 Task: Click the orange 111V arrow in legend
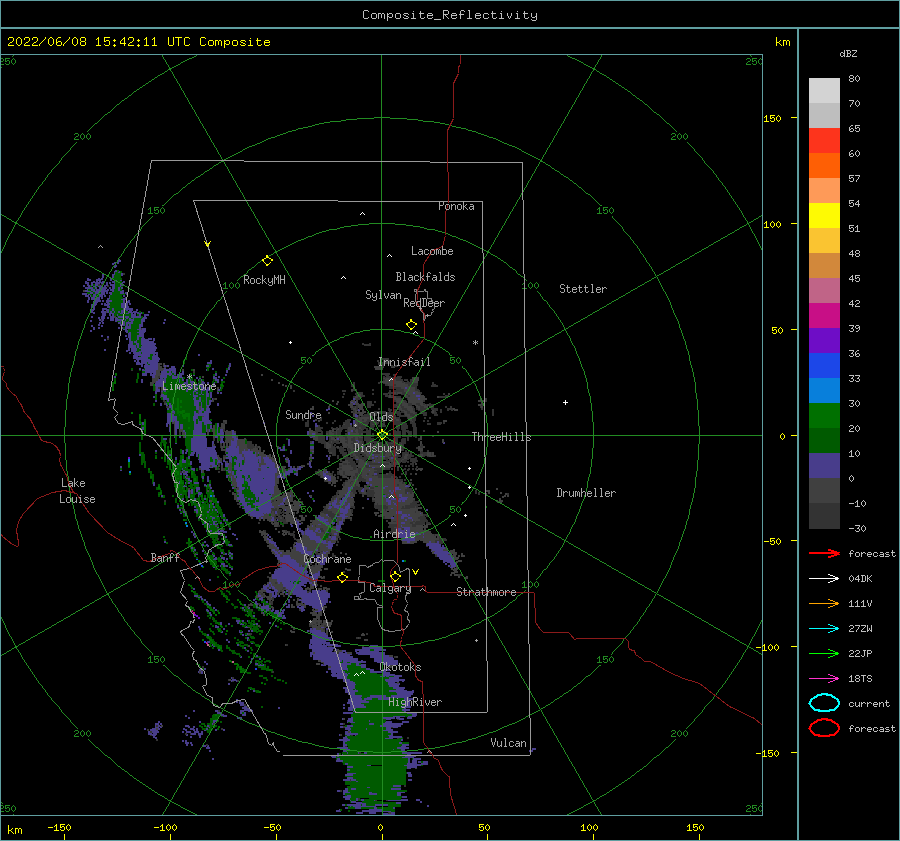point(824,603)
